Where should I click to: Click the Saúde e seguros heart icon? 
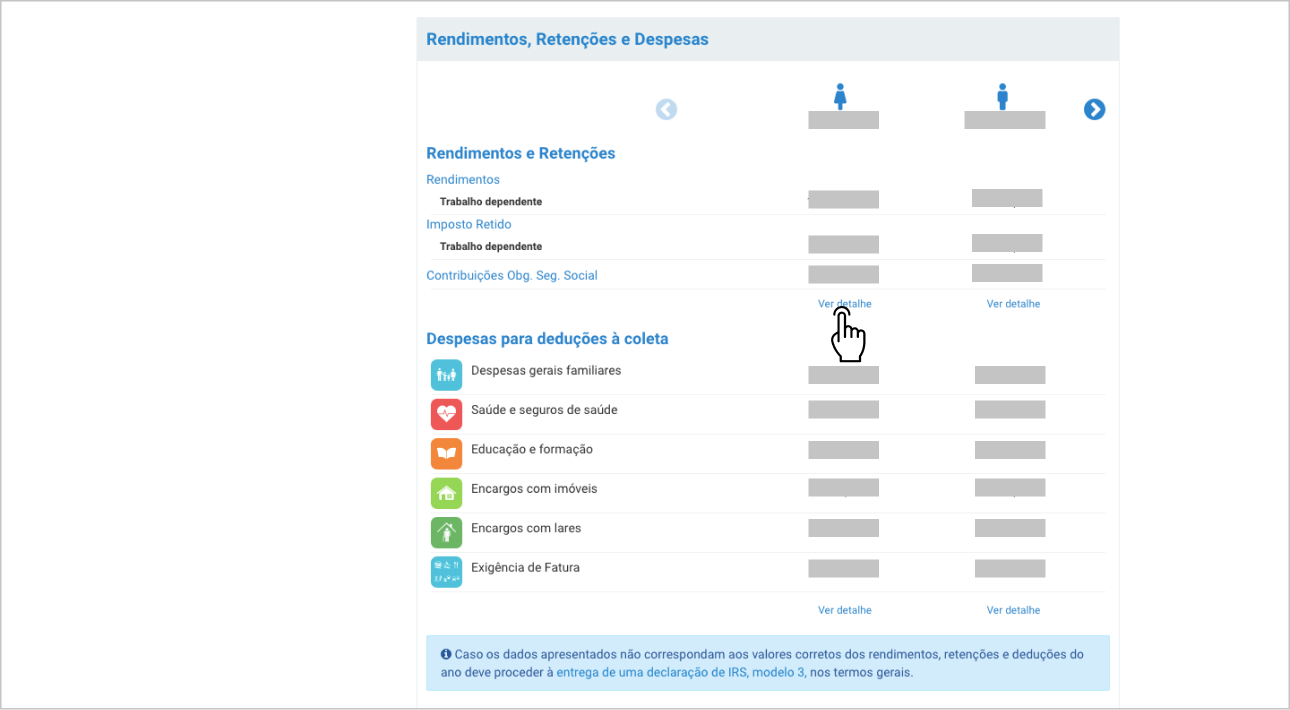click(x=446, y=414)
